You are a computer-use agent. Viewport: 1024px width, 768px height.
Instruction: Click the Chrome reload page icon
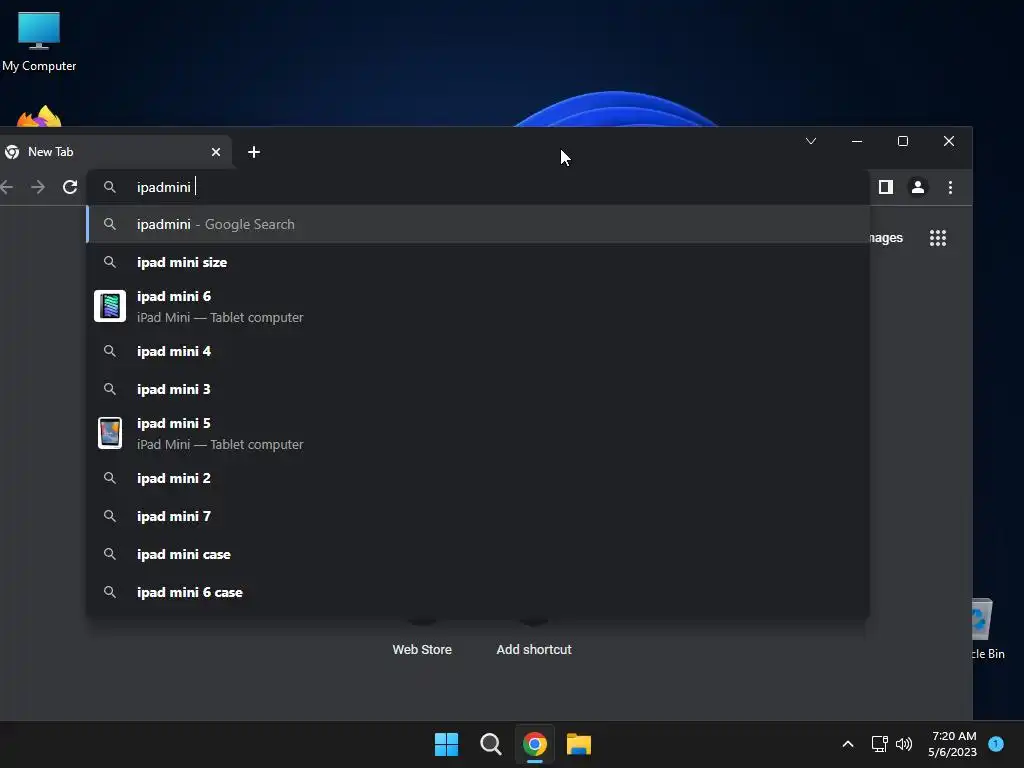click(70, 187)
